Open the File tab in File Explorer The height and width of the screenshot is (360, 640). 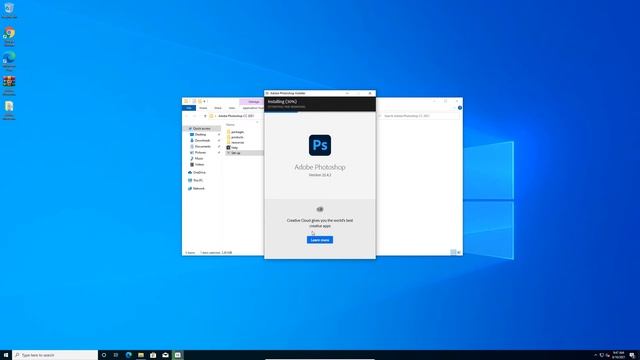189,108
